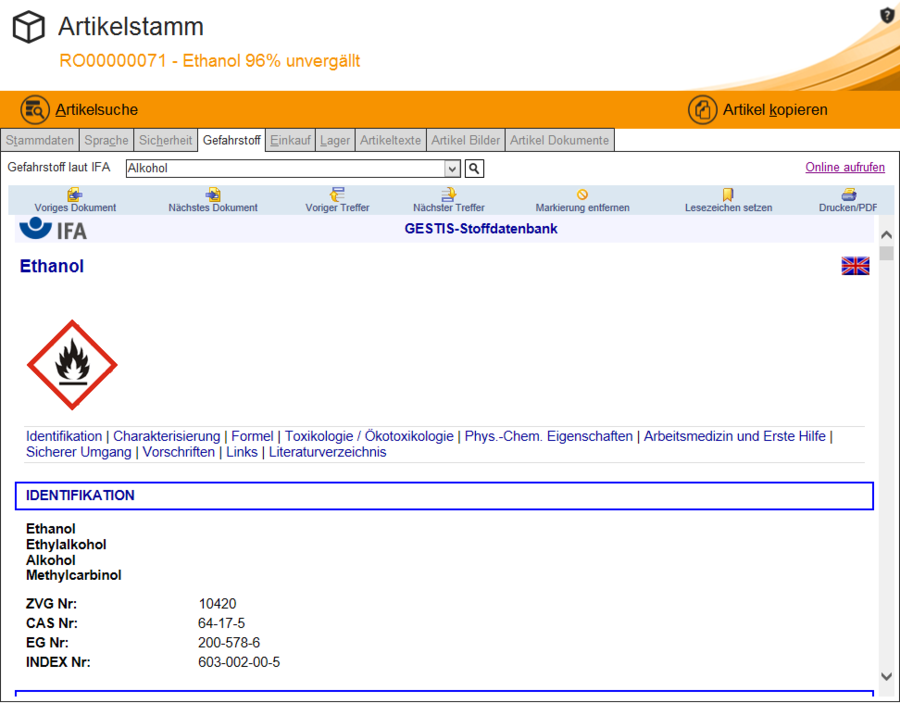The width and height of the screenshot is (900, 703).
Task: Open the Gefahrstoff laut IFA dropdown arrow
Action: (x=452, y=168)
